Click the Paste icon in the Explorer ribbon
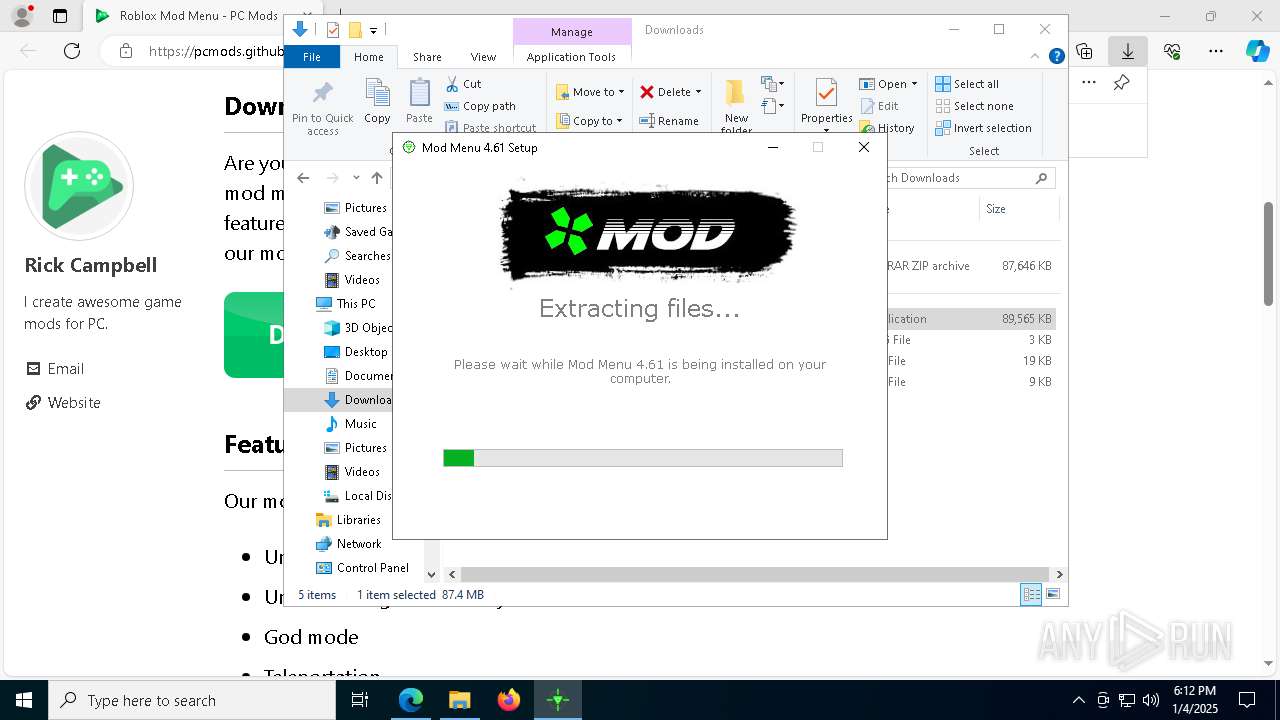This screenshot has height=720, width=1280. [x=419, y=102]
